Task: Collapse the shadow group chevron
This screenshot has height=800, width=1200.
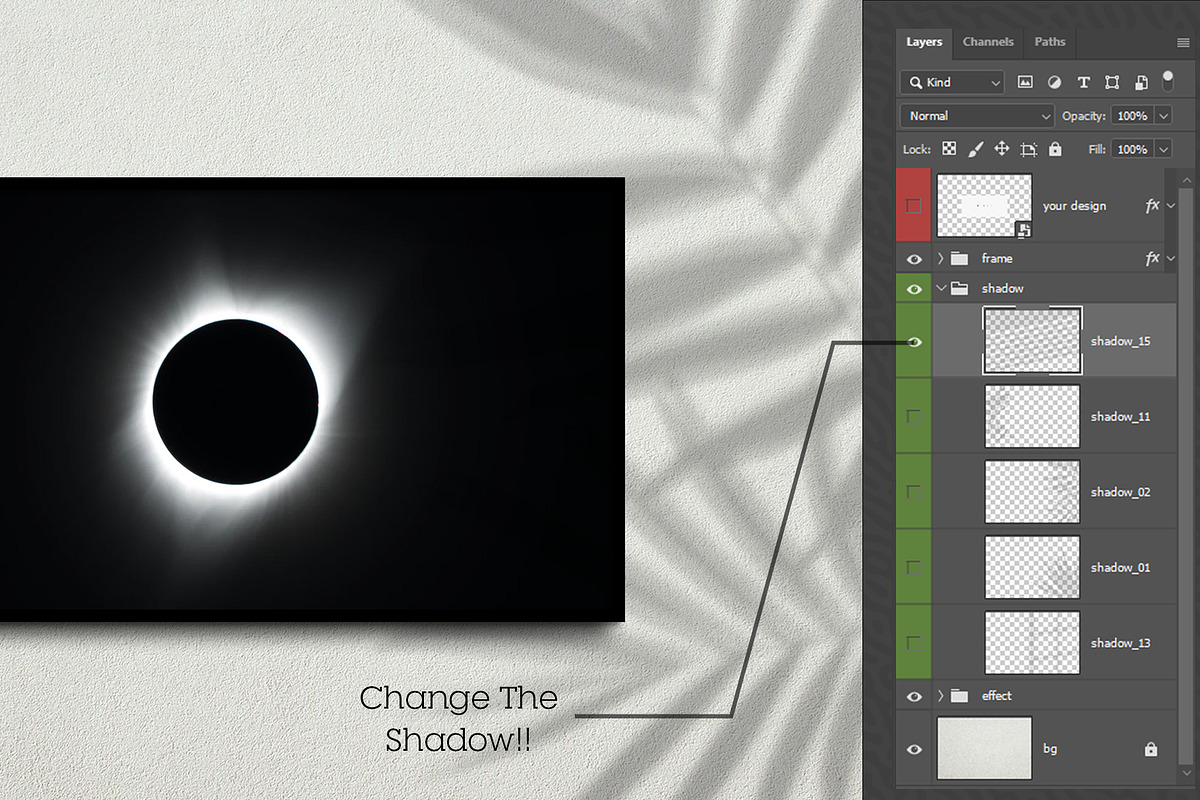Action: [x=941, y=288]
